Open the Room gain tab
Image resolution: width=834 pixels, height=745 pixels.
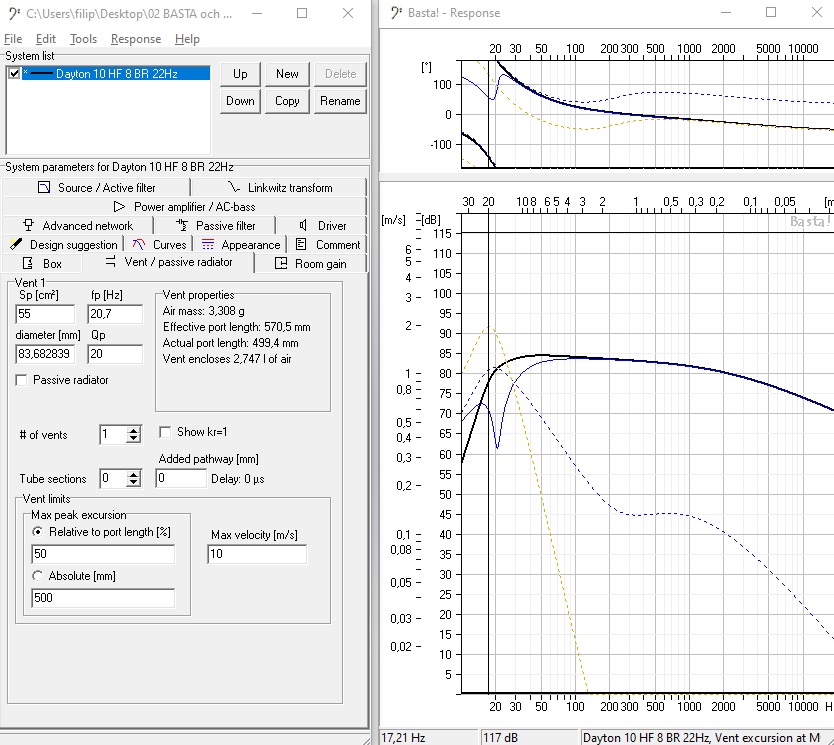[x=311, y=263]
